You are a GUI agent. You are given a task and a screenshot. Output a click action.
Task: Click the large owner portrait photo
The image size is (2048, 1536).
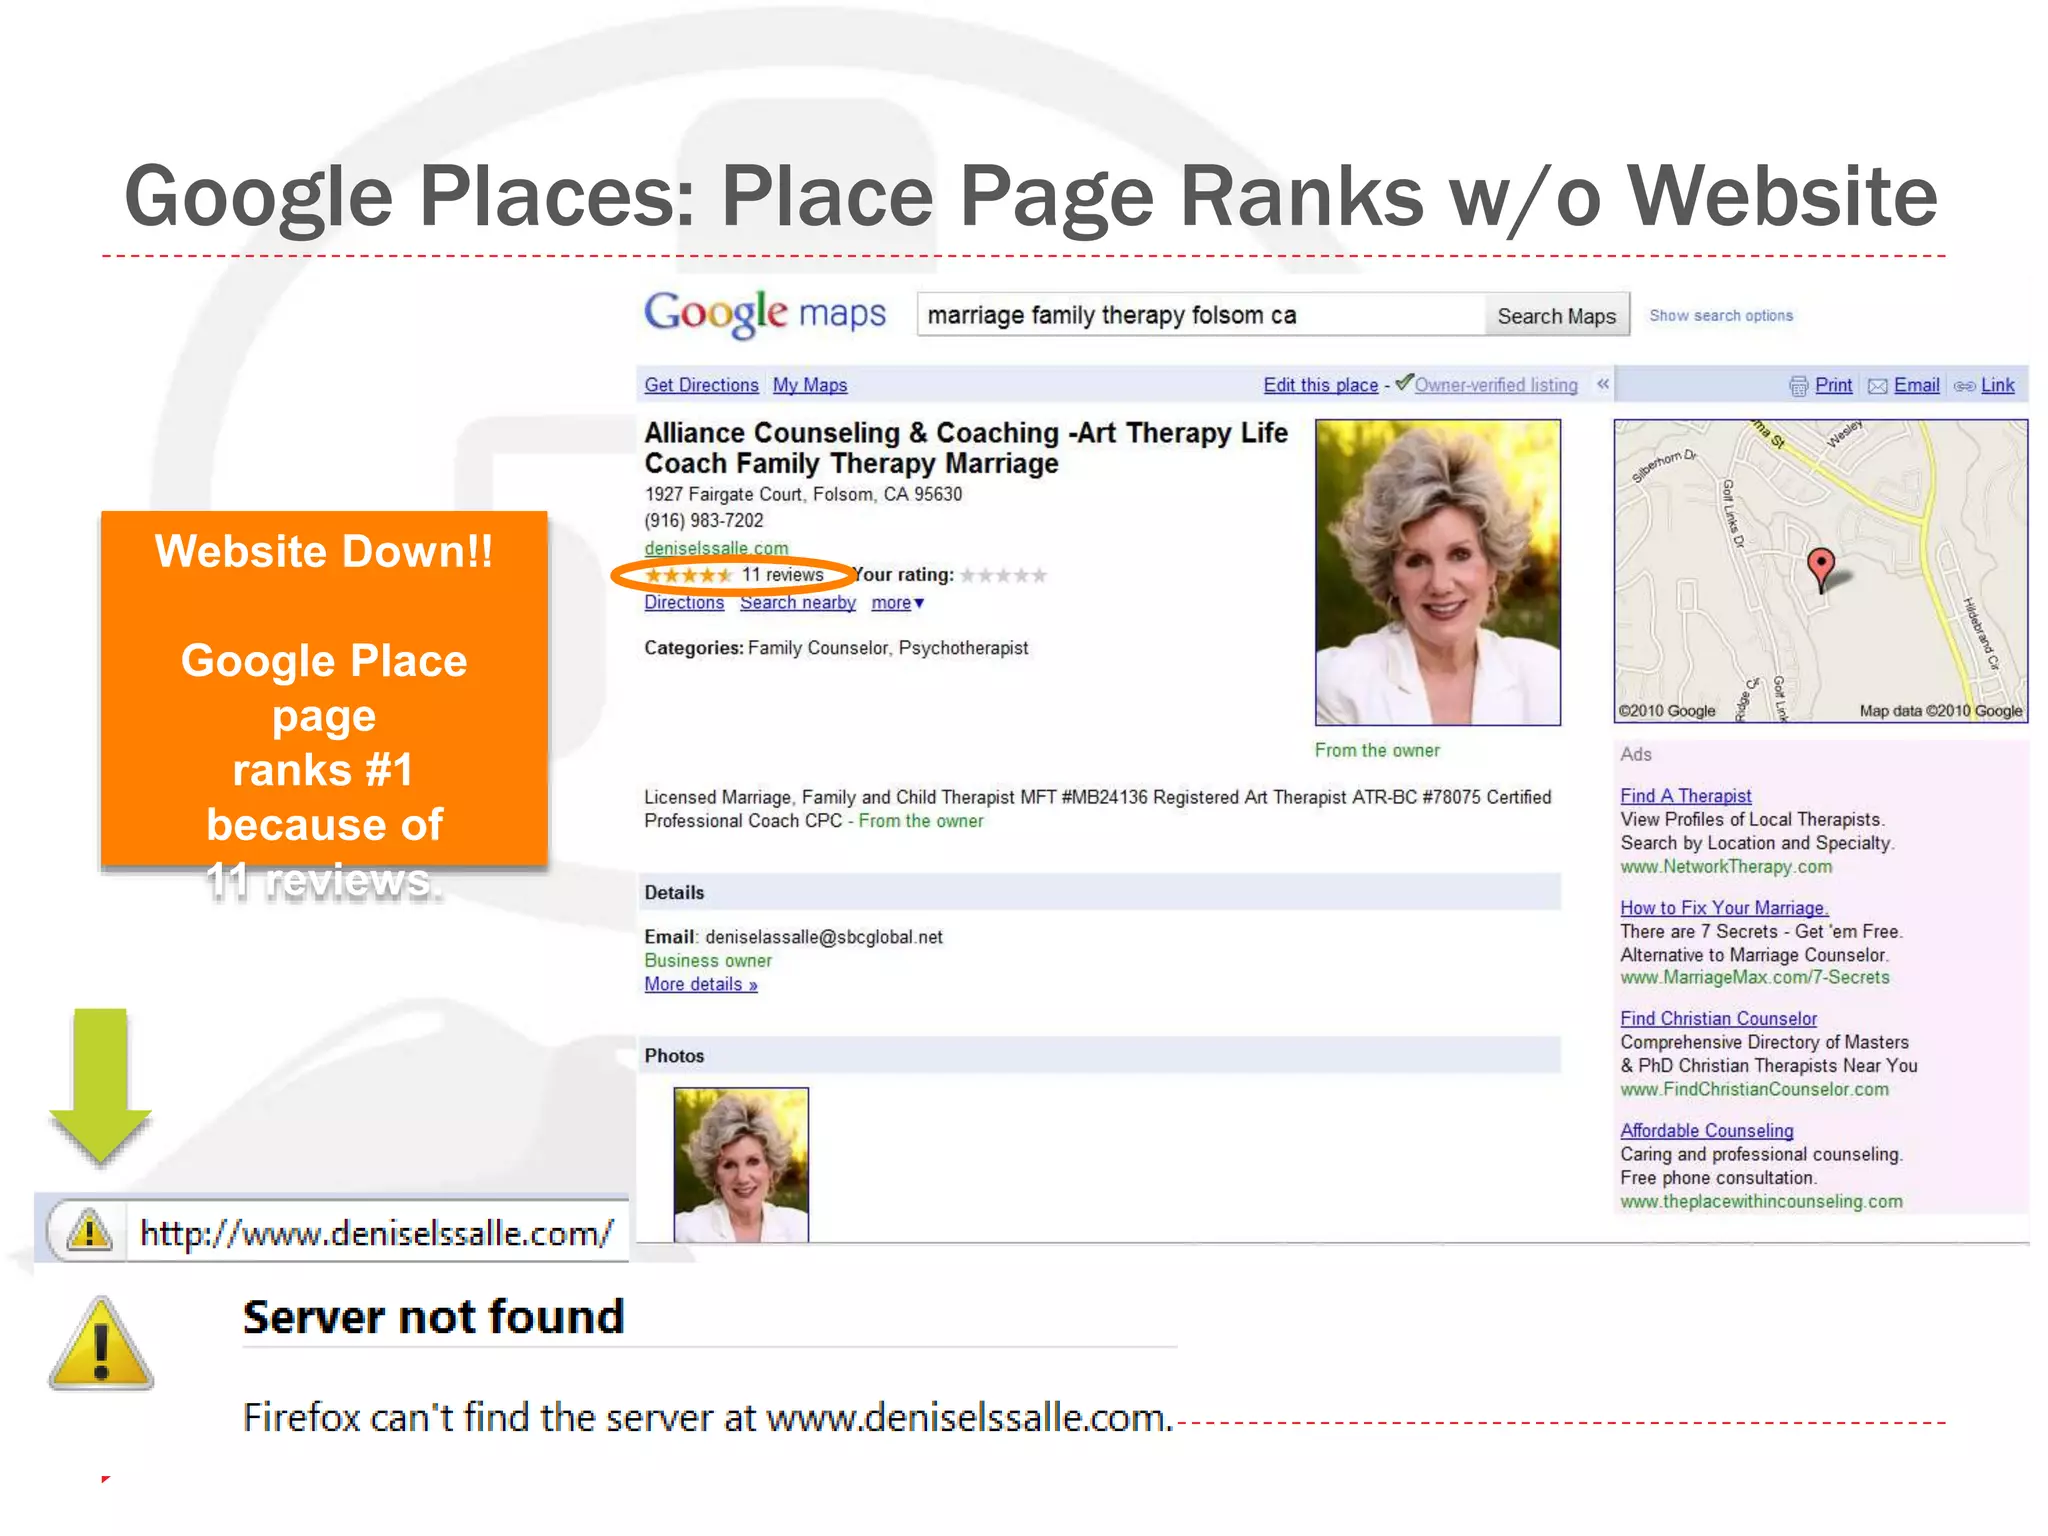(1437, 572)
